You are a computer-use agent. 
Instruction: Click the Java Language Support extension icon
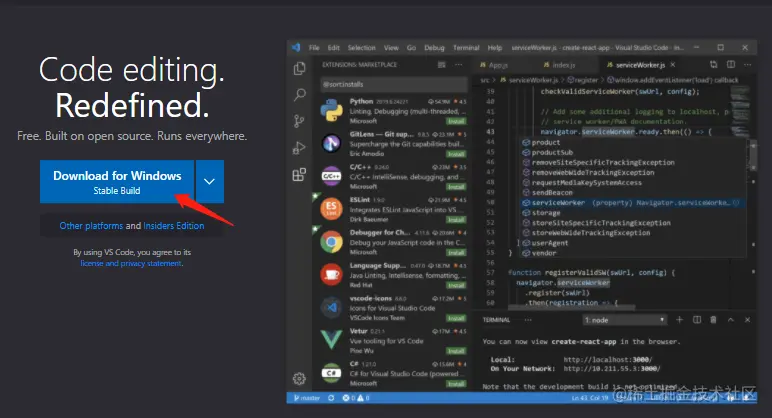tap(331, 275)
